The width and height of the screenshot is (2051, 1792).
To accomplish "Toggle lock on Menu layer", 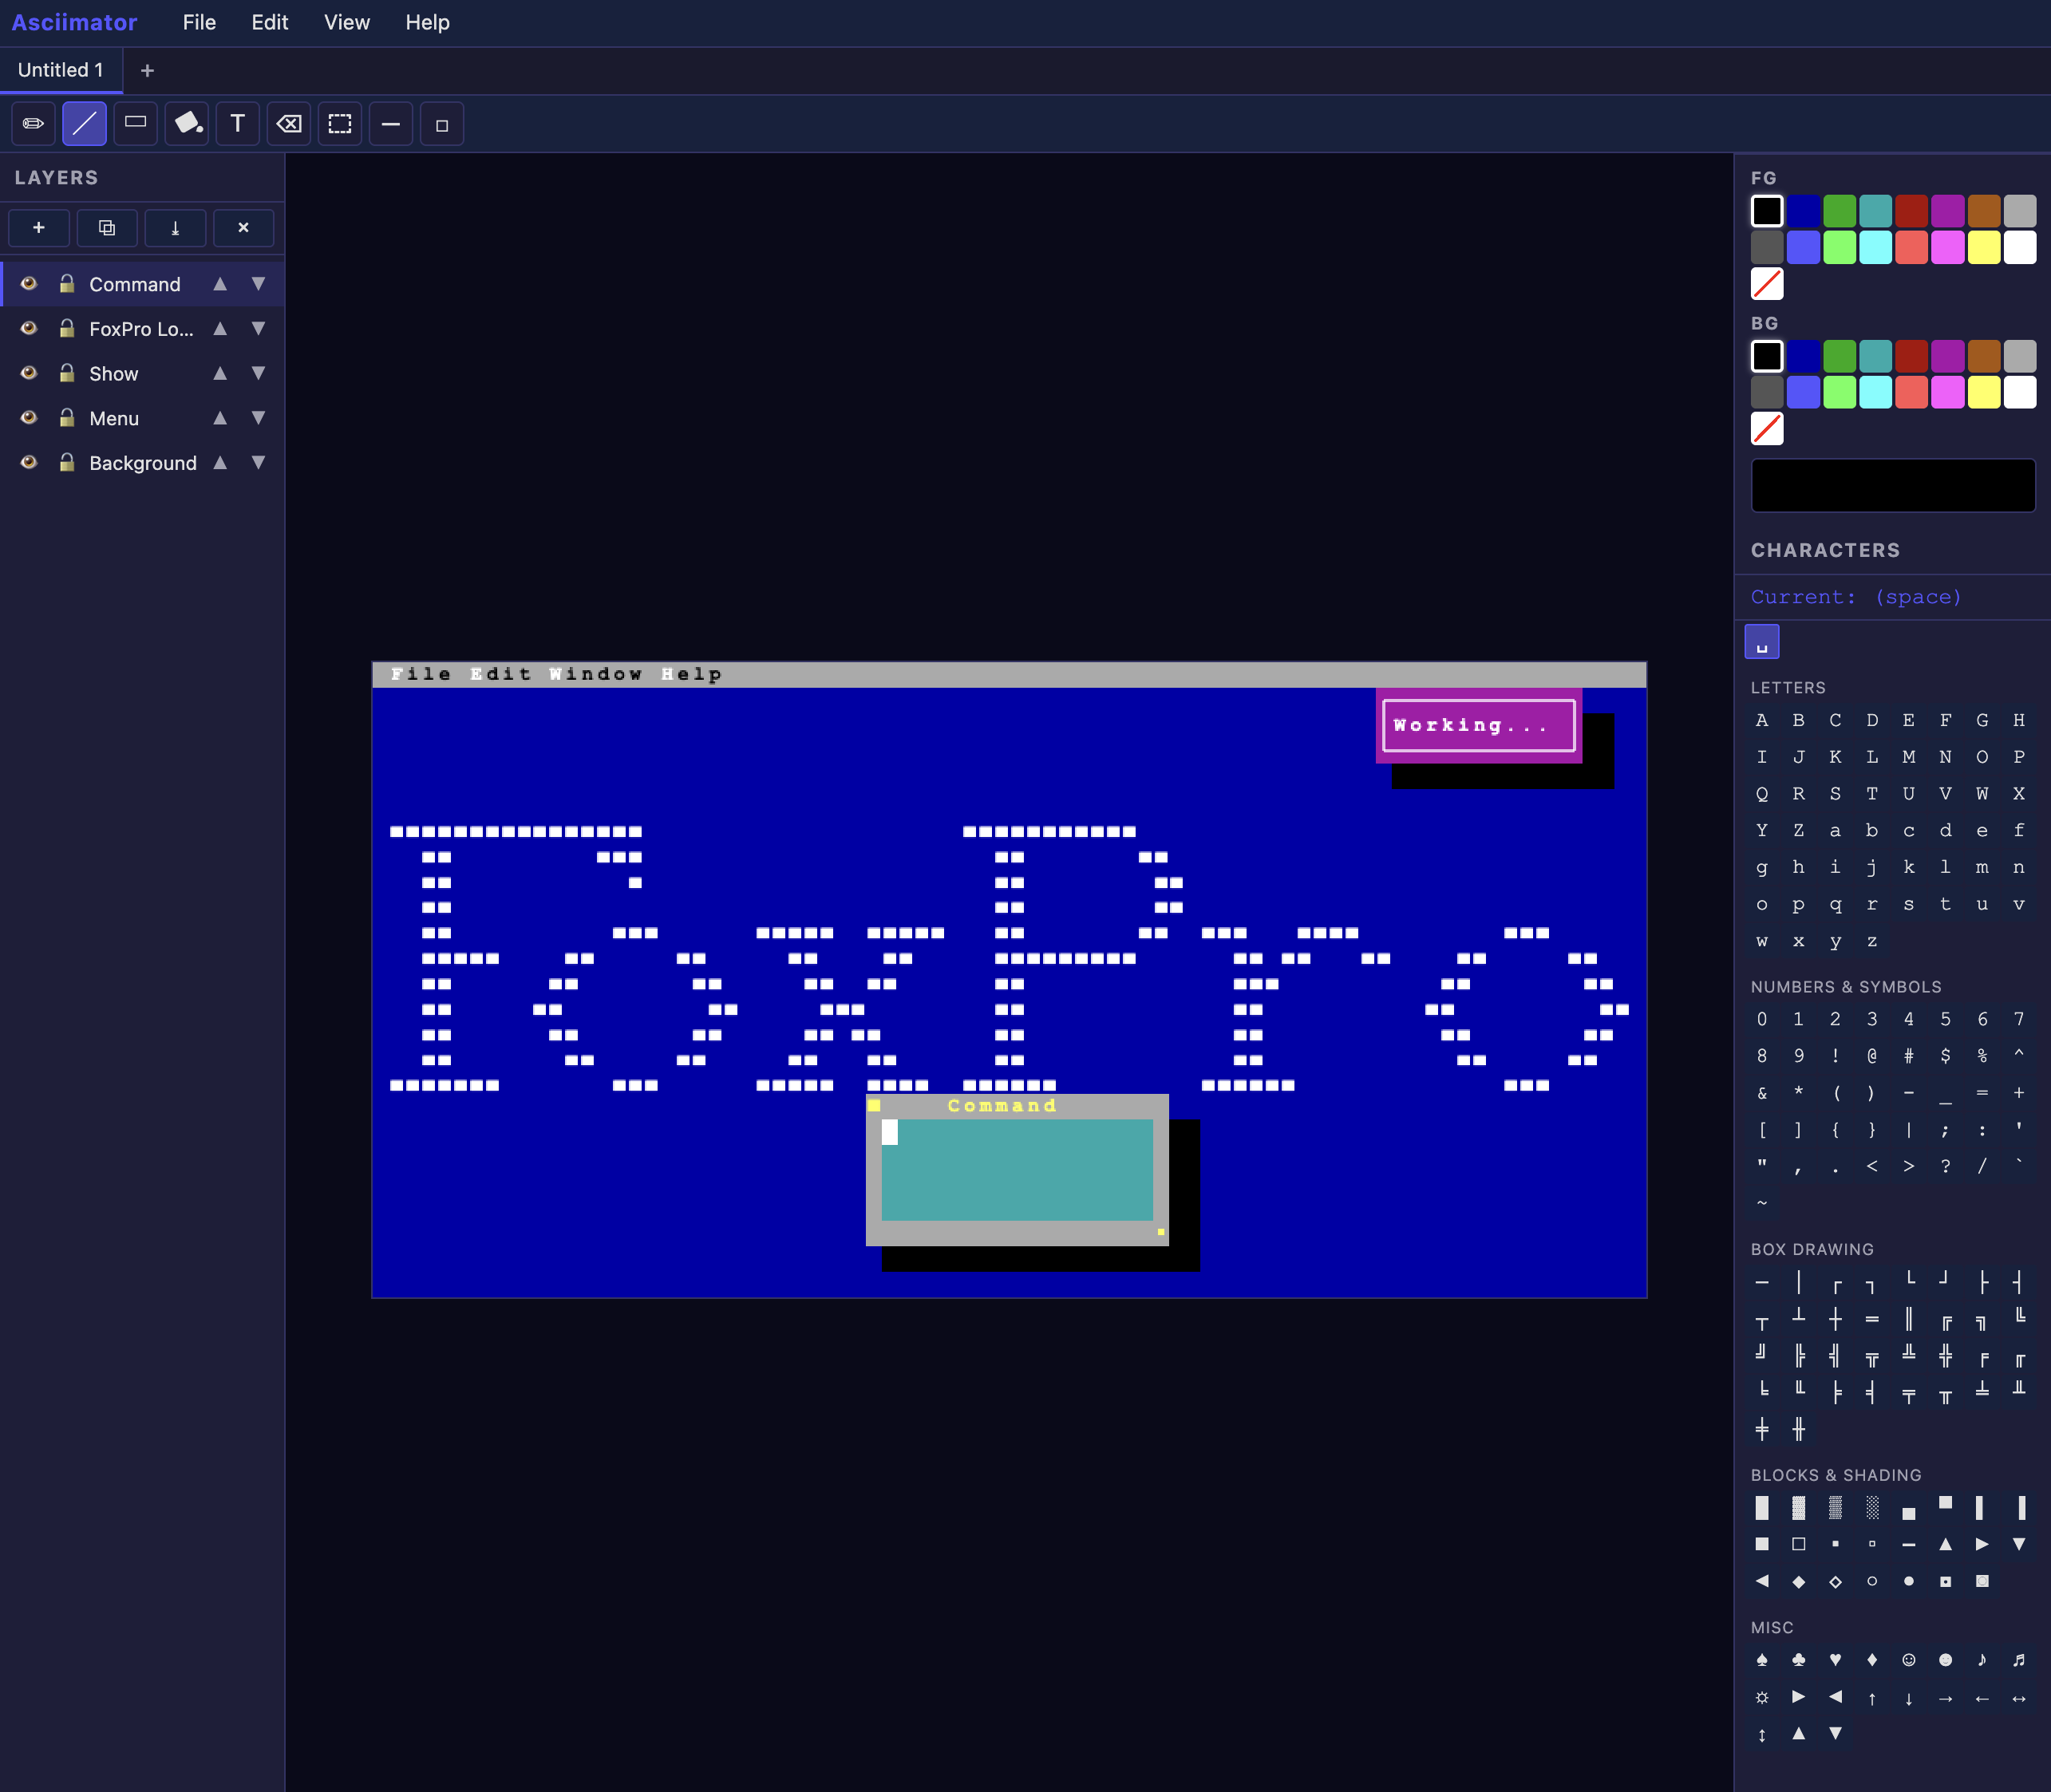I will coord(67,418).
